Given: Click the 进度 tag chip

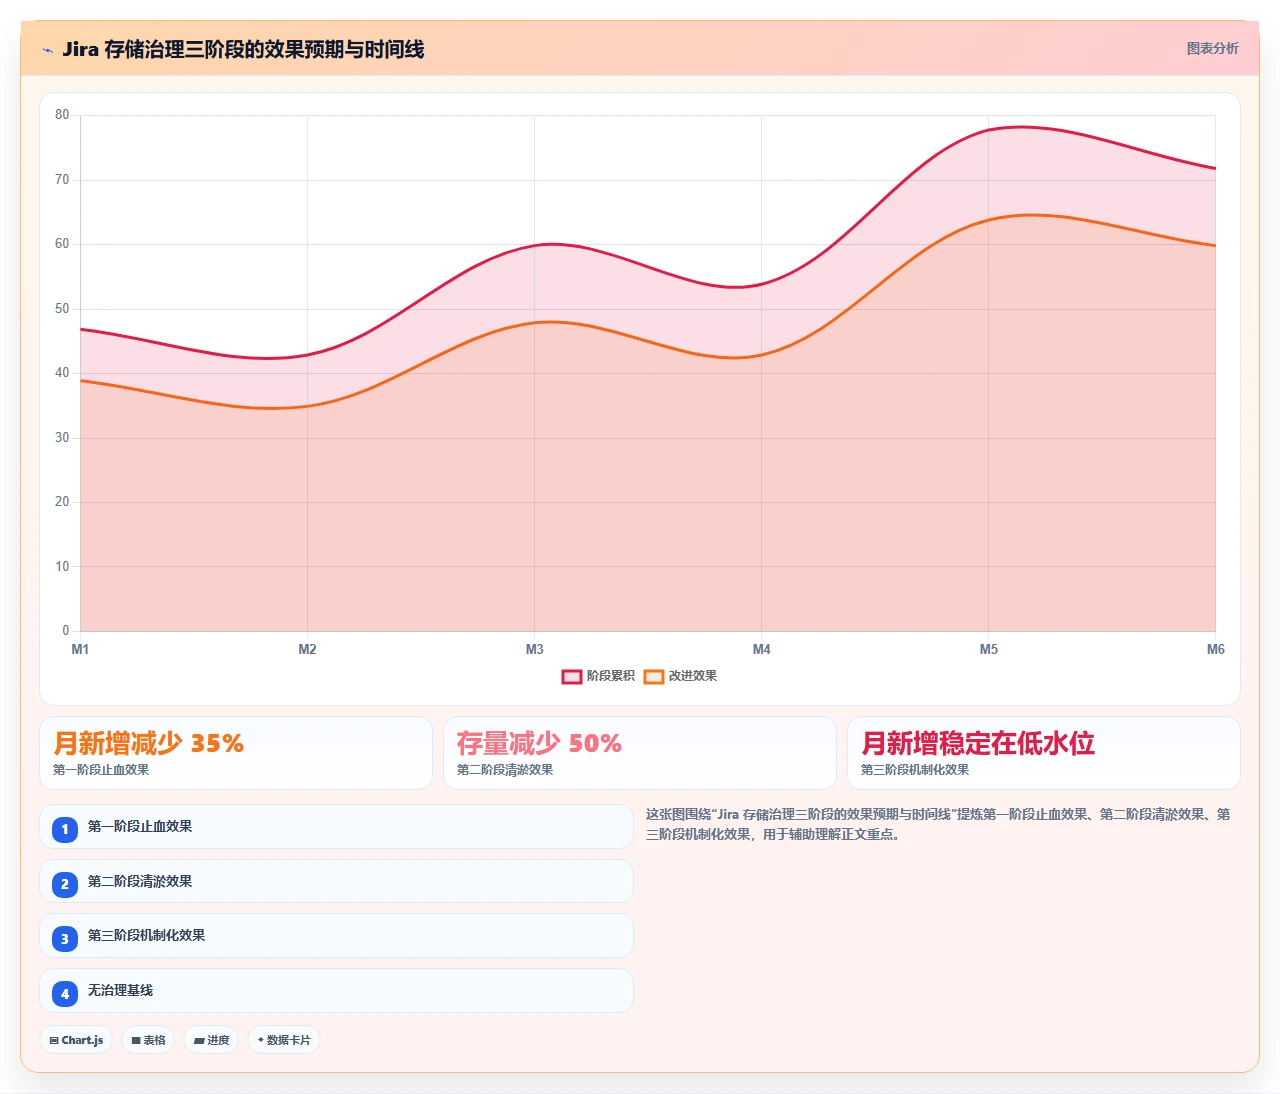Looking at the screenshot, I should pos(211,1040).
